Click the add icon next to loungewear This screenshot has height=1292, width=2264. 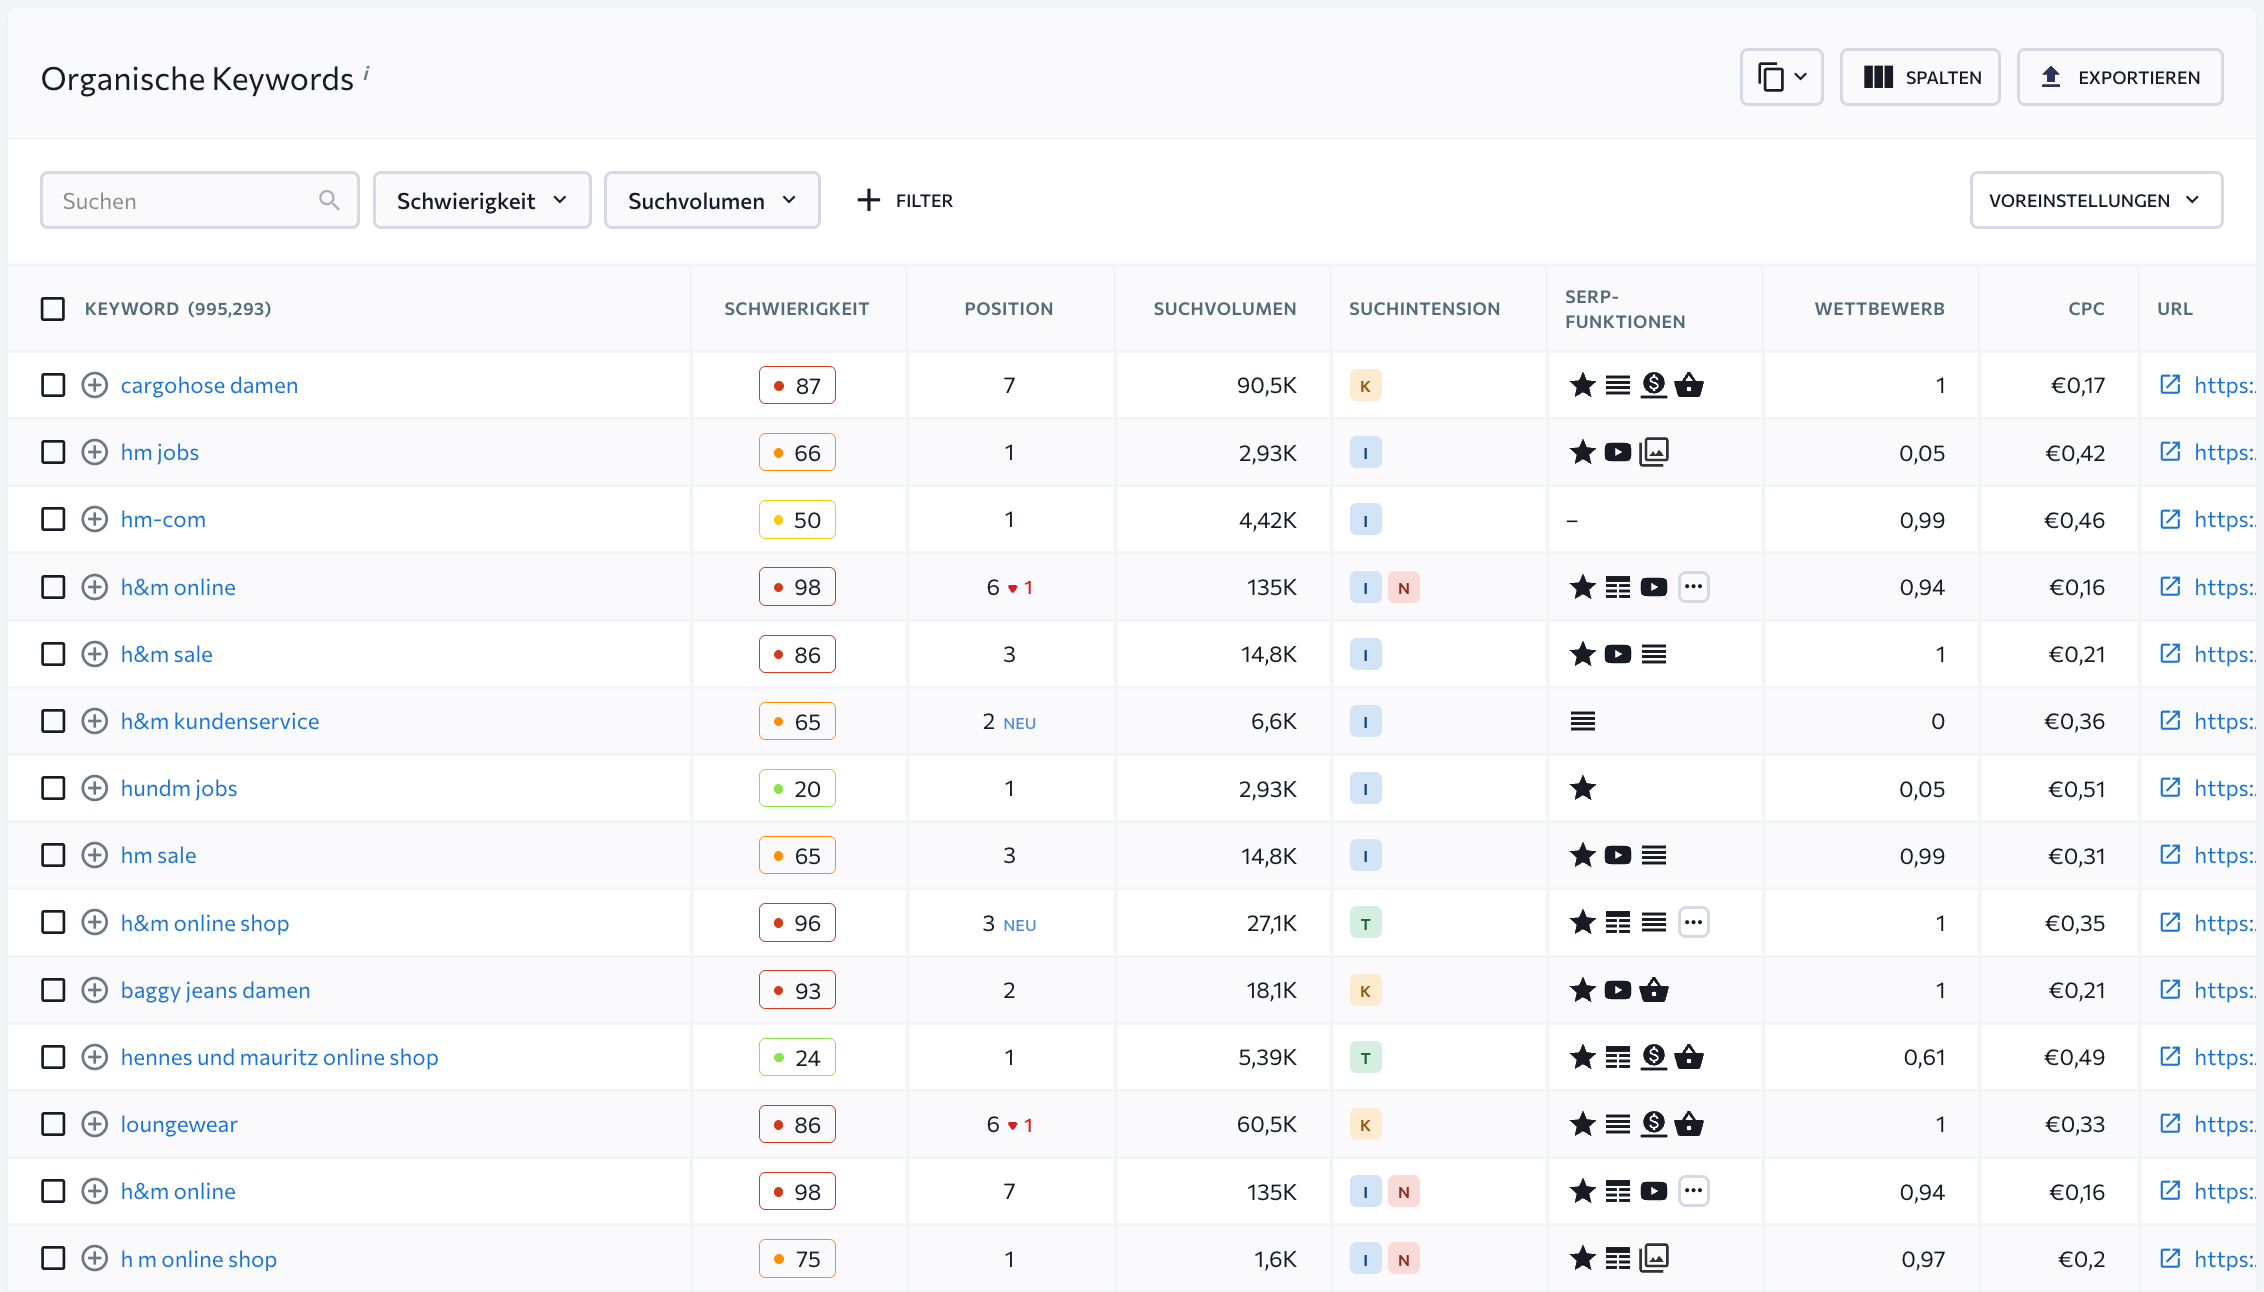pos(95,1124)
